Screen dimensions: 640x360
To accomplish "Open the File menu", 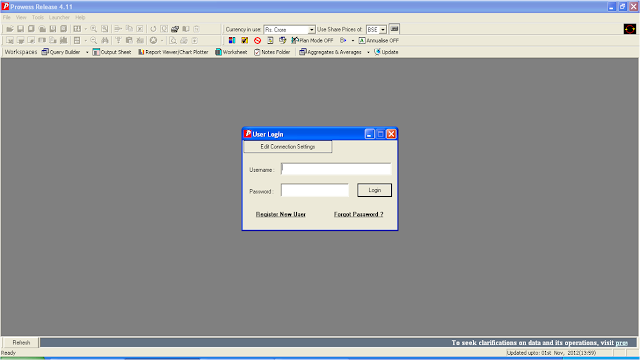I will [x=7, y=18].
